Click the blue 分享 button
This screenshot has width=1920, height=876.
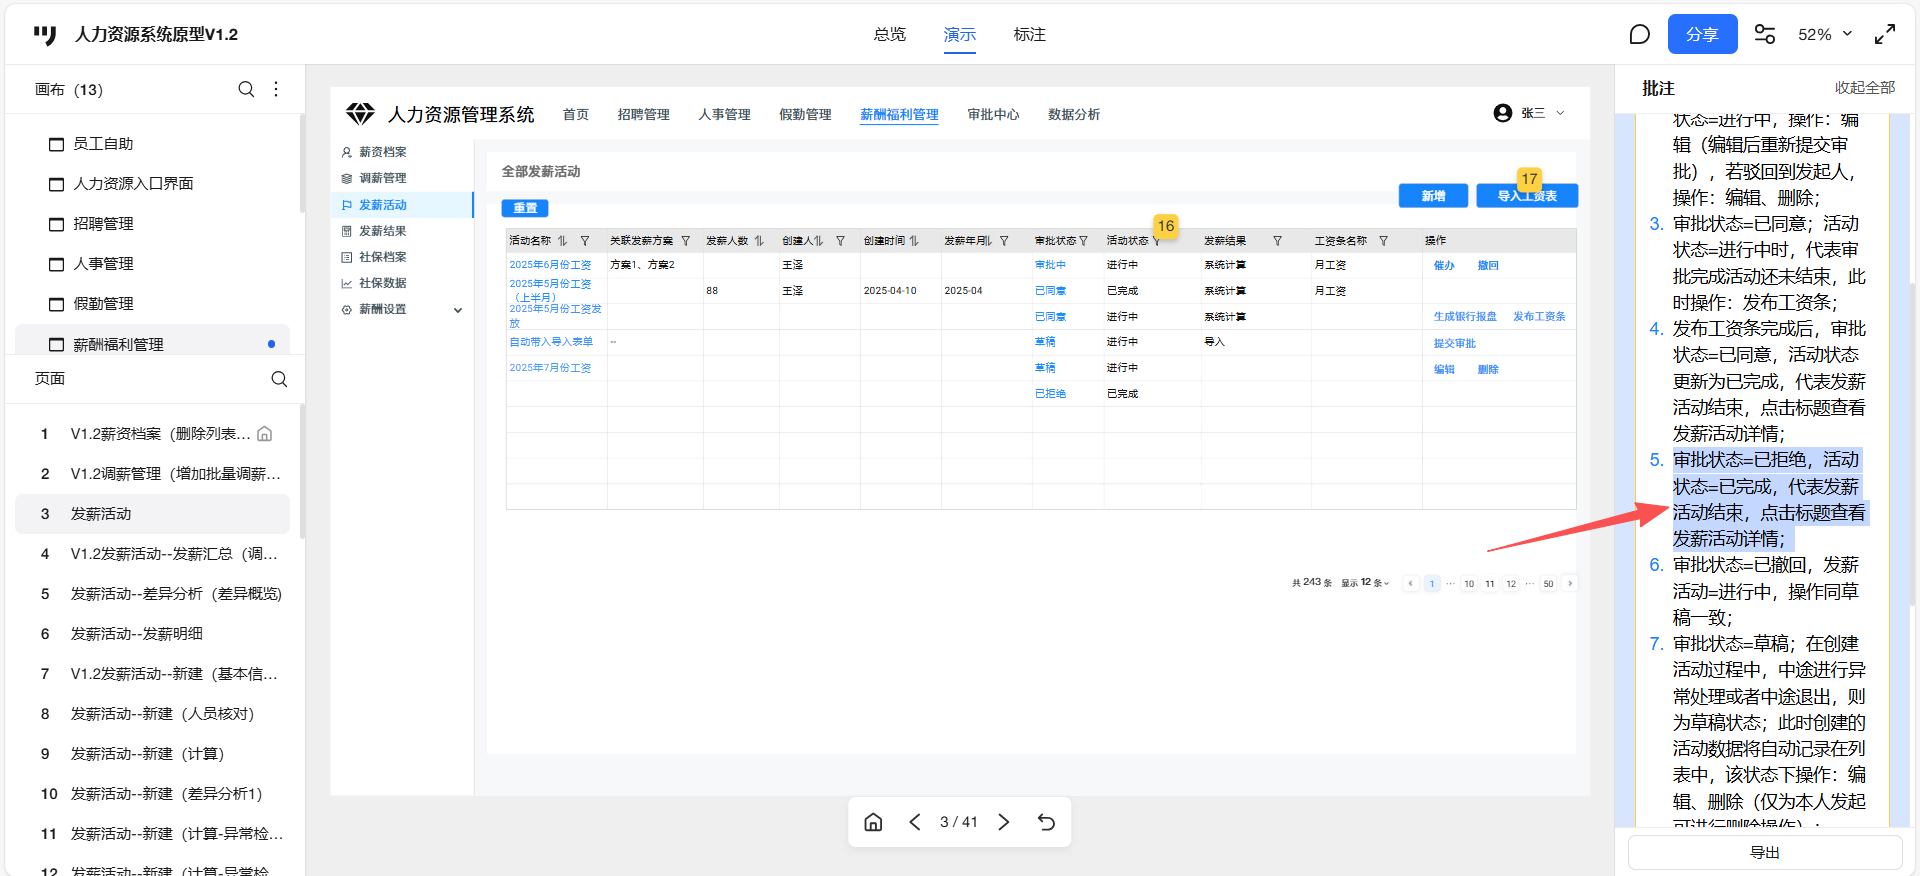tap(1702, 35)
